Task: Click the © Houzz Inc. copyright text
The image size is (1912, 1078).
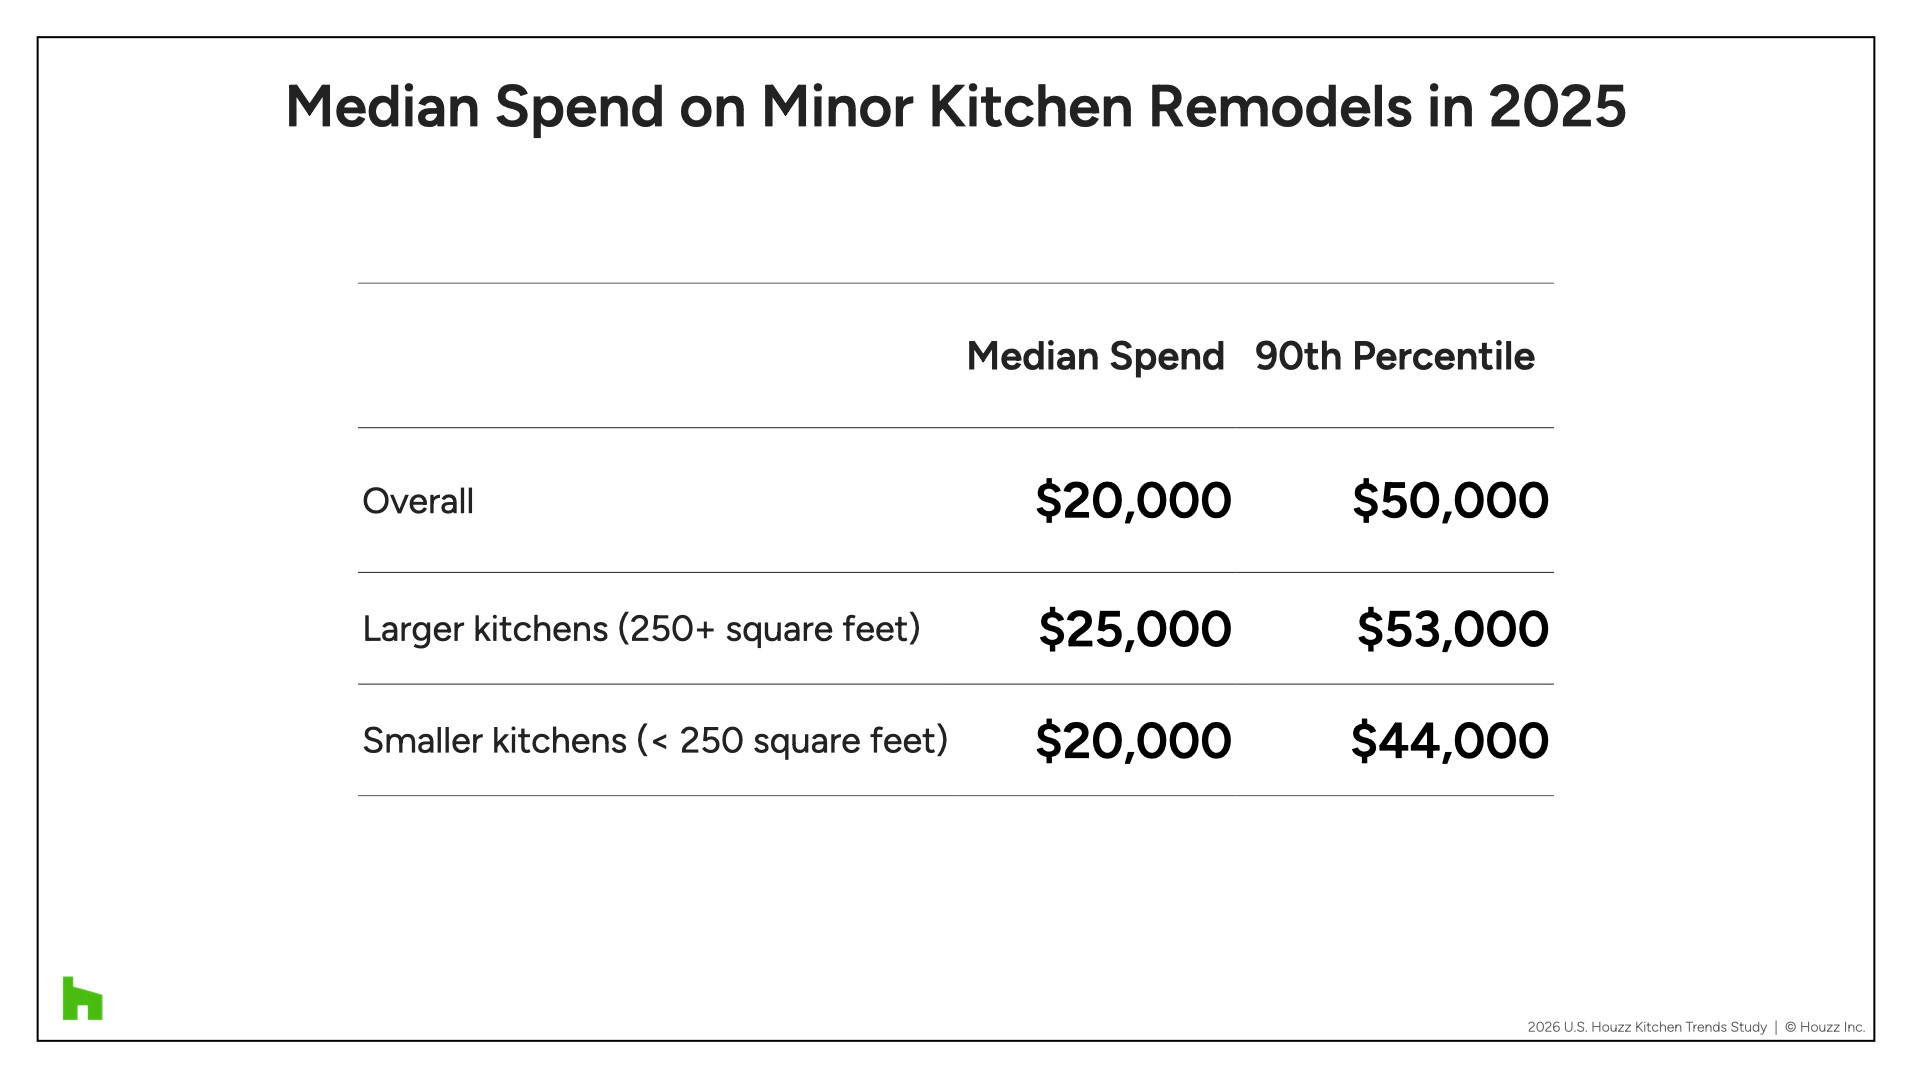Action: click(1824, 1027)
